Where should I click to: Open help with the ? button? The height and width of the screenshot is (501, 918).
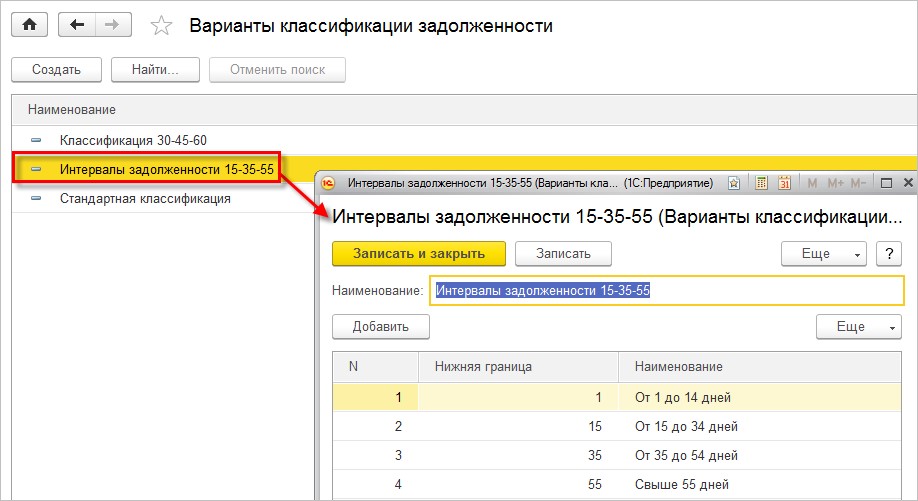pyautogui.click(x=889, y=253)
